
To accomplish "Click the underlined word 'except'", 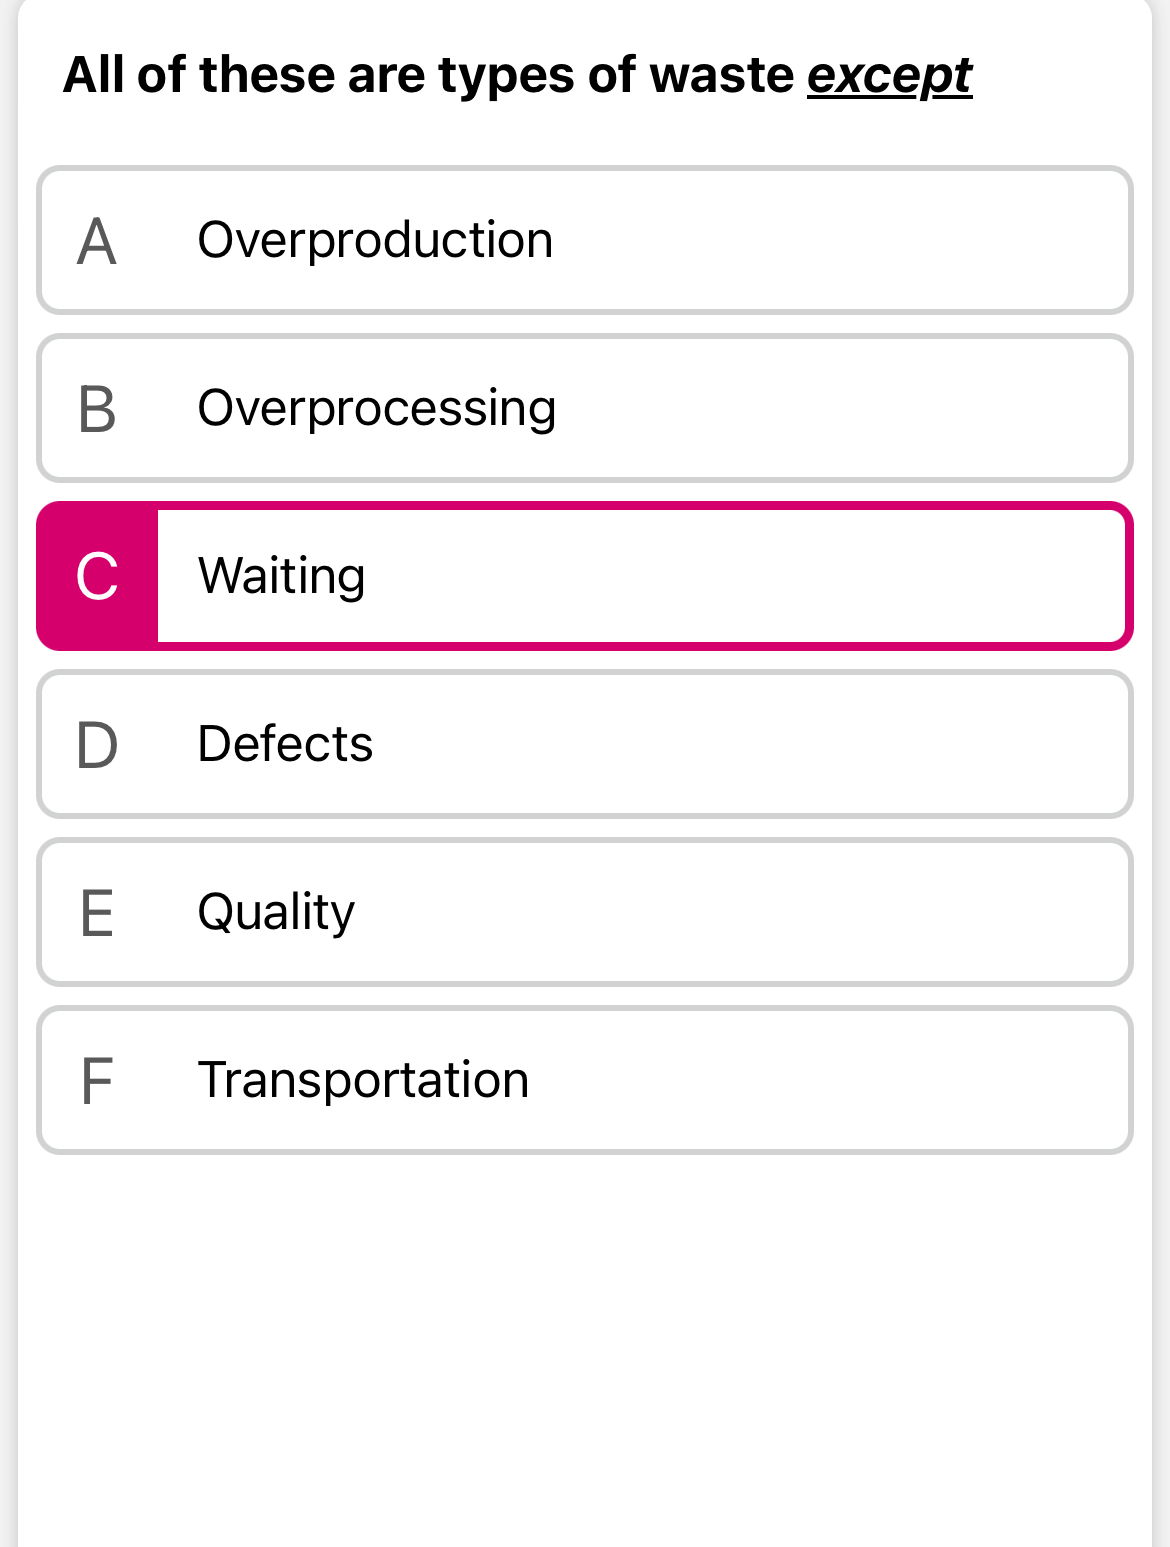I will point(889,76).
